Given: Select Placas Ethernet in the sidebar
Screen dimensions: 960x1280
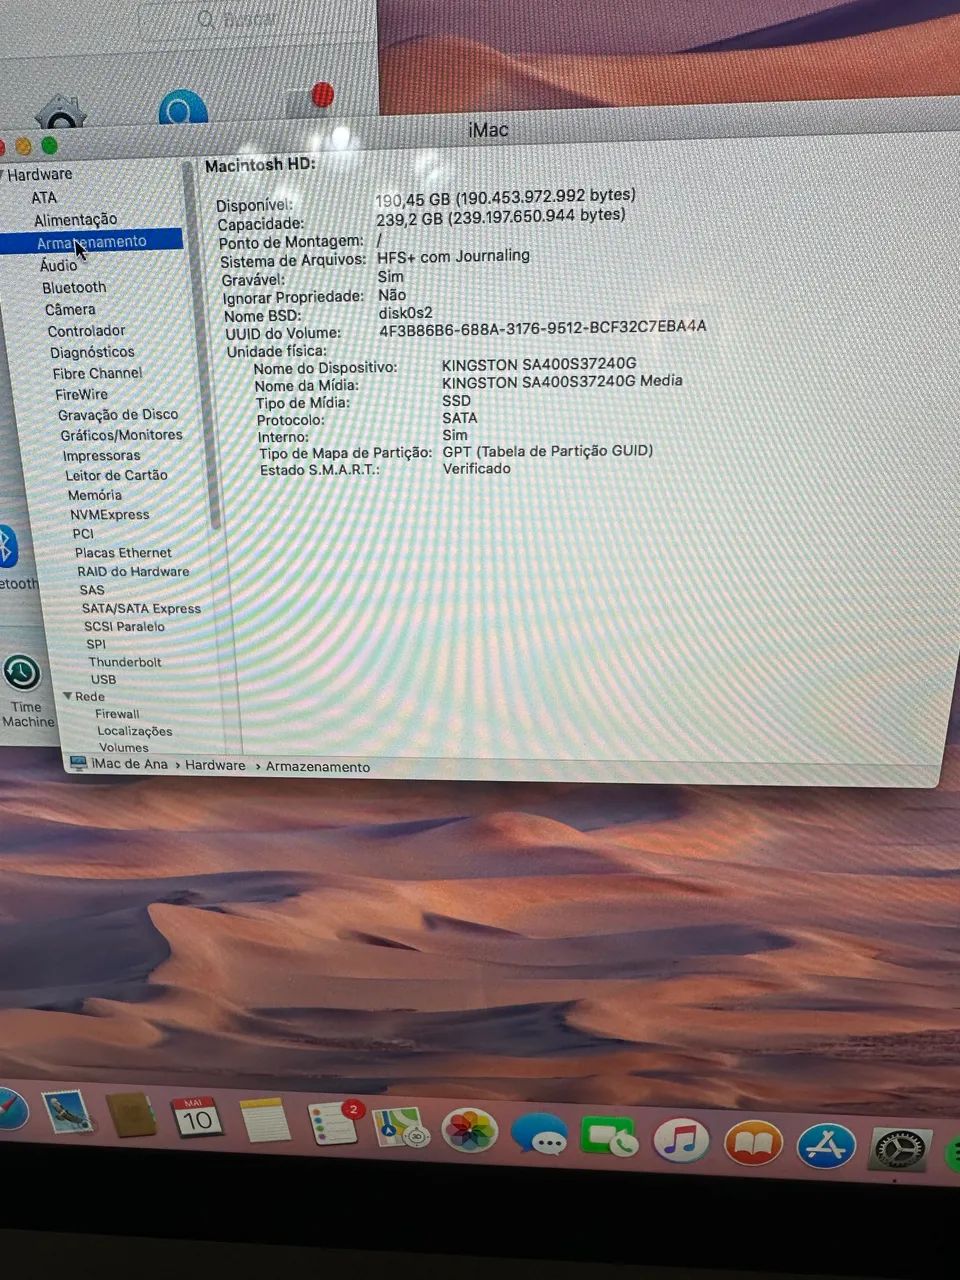Looking at the screenshot, I should 123,552.
